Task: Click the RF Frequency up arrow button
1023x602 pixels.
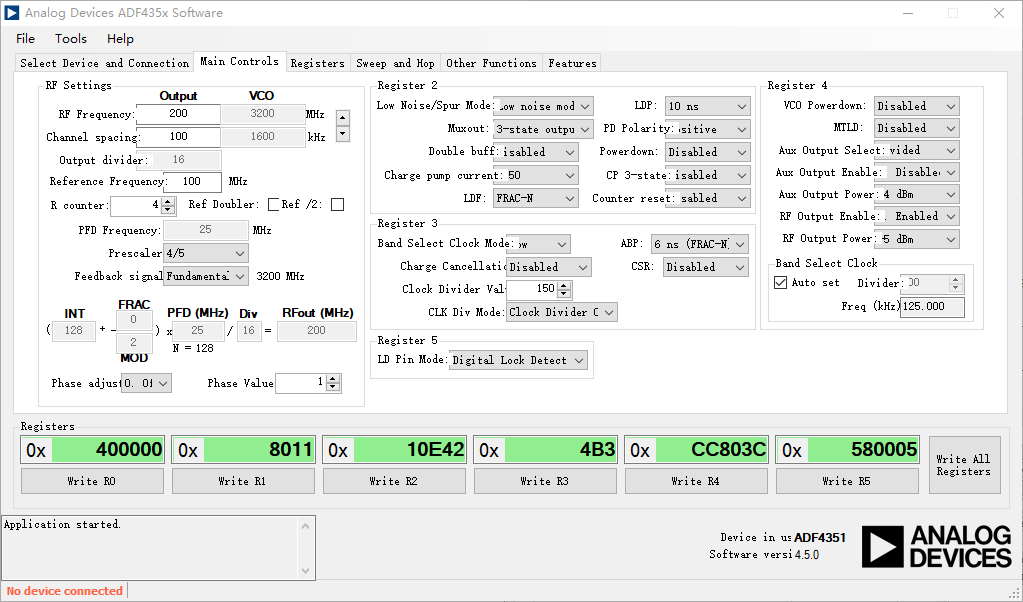Action: 343,118
